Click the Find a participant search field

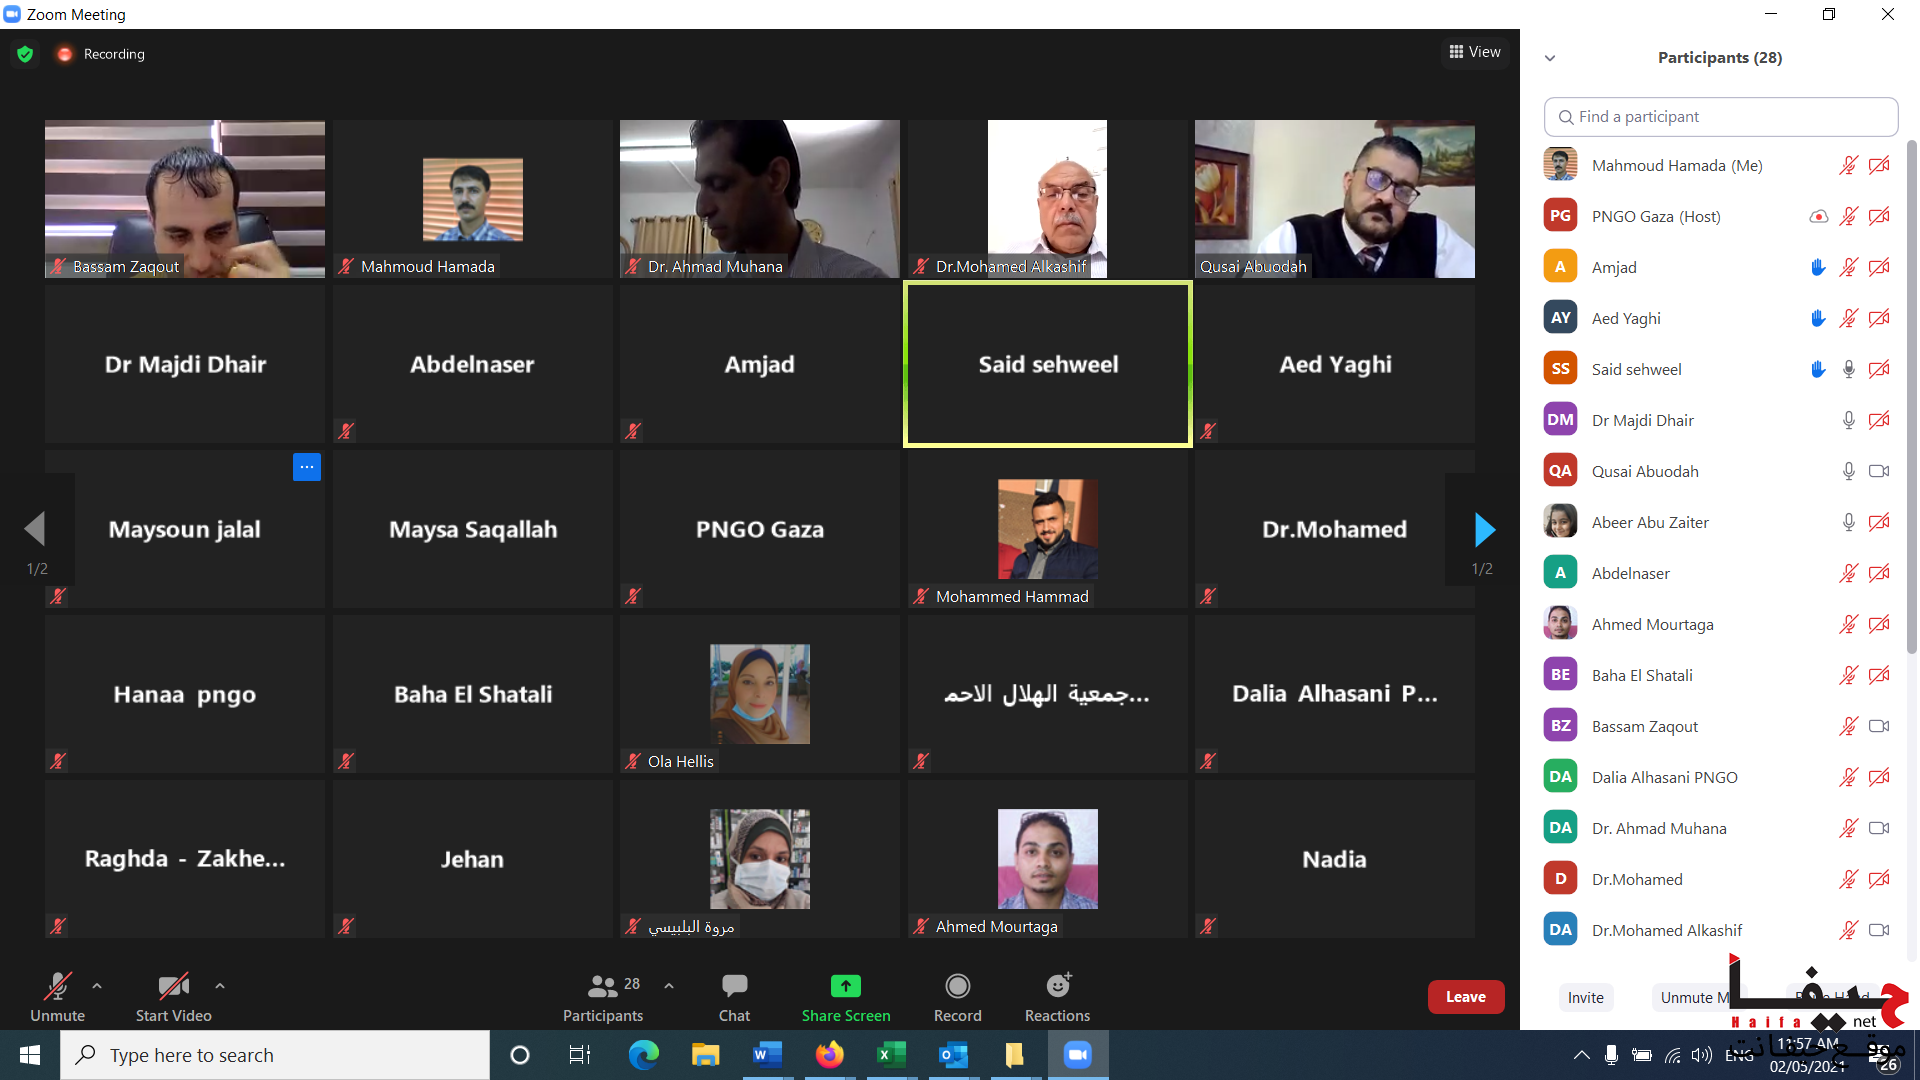pyautogui.click(x=1720, y=117)
